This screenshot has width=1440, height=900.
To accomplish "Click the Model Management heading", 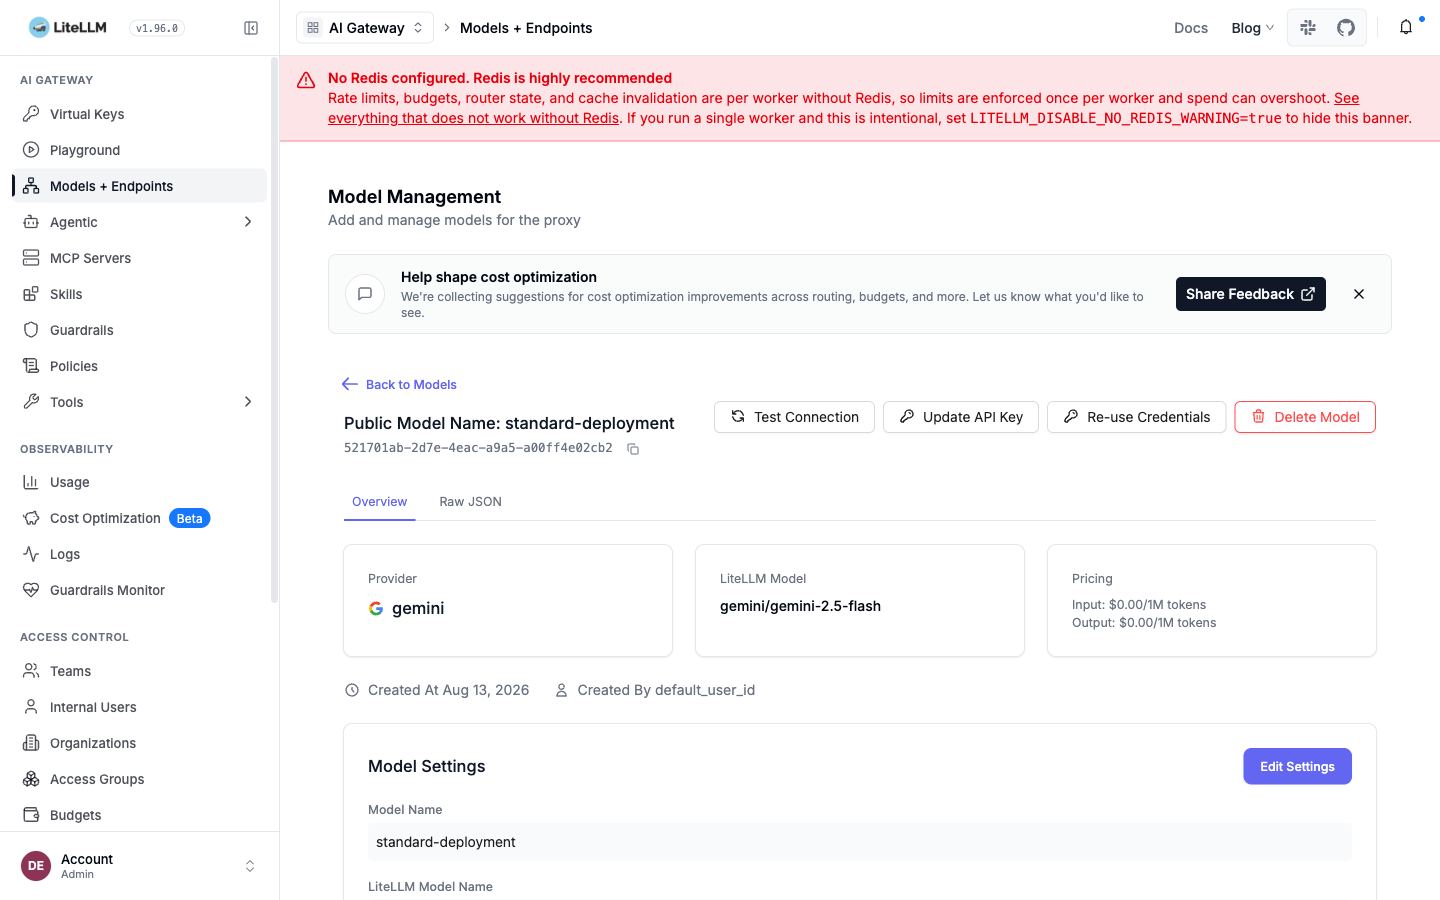I will pyautogui.click(x=415, y=197).
